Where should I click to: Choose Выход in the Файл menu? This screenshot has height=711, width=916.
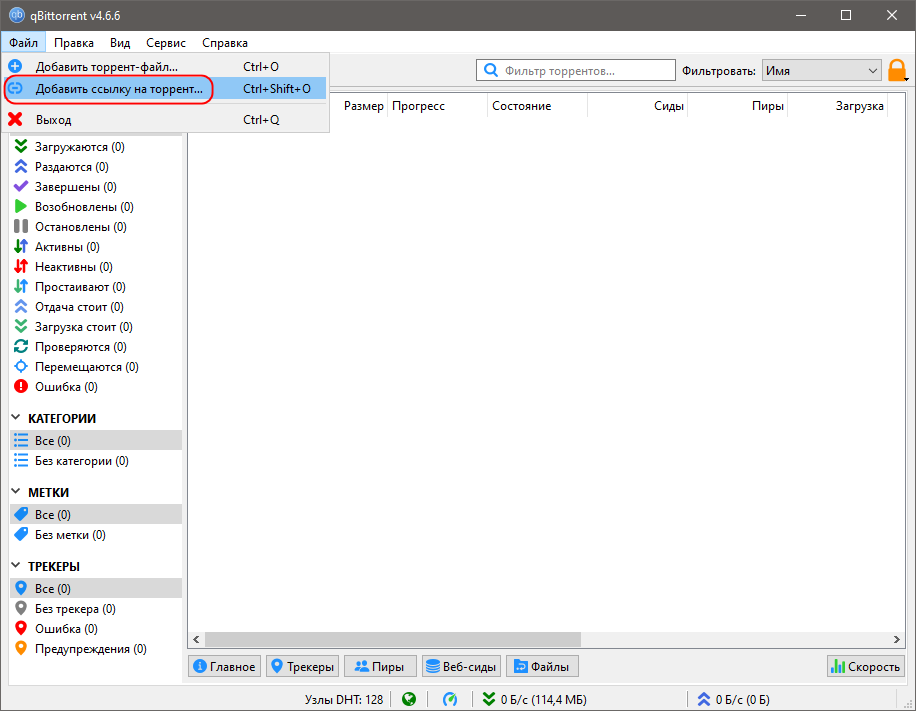pyautogui.click(x=165, y=119)
